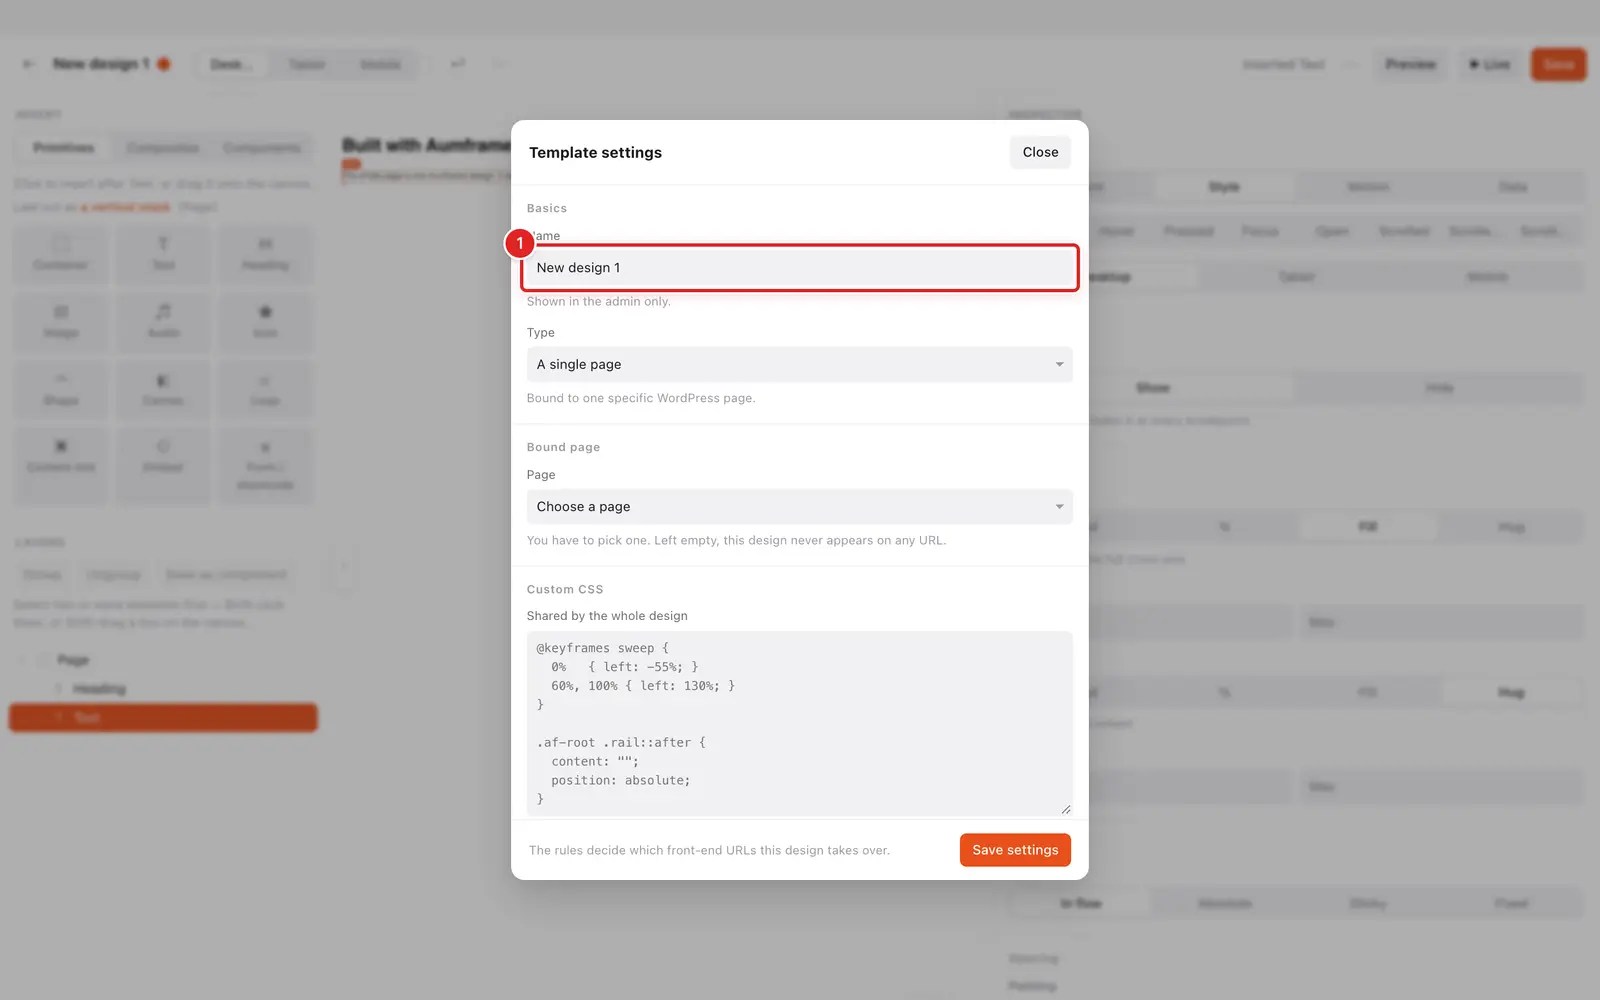Grab the resize handle of the CSS textarea
1600x1000 pixels.
[x=1066, y=809]
